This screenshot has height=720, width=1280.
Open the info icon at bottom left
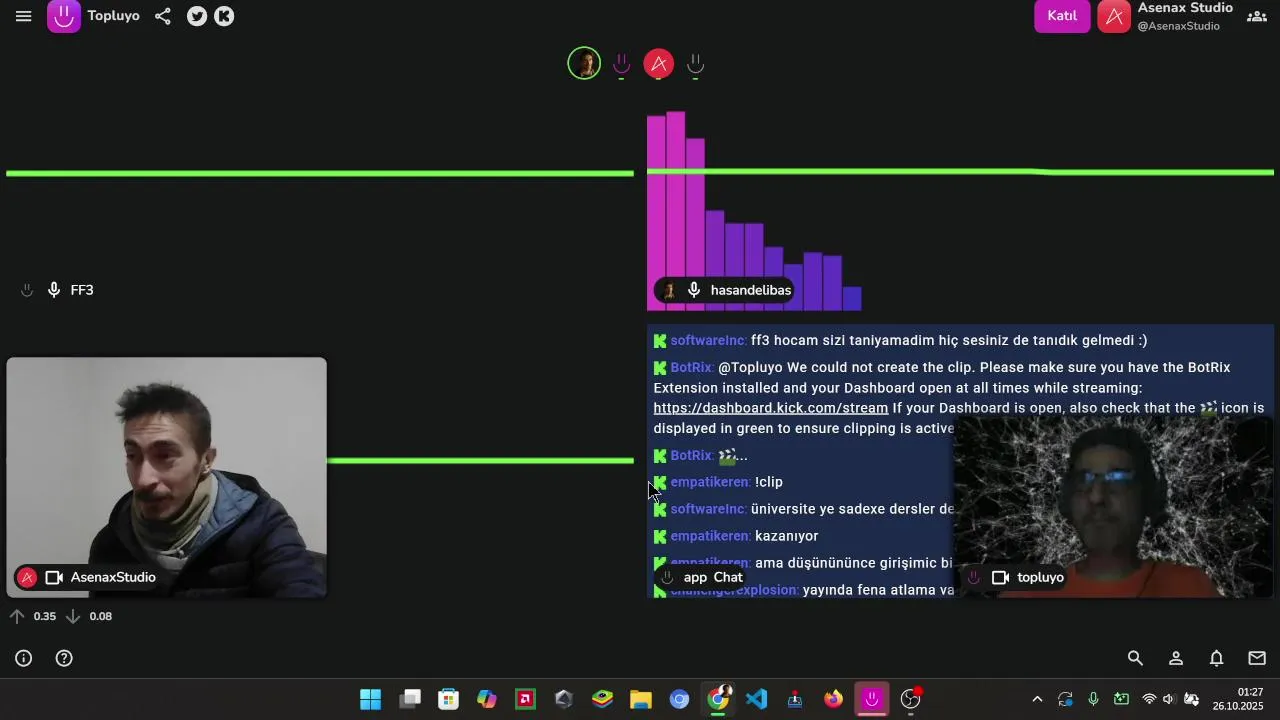coord(24,658)
